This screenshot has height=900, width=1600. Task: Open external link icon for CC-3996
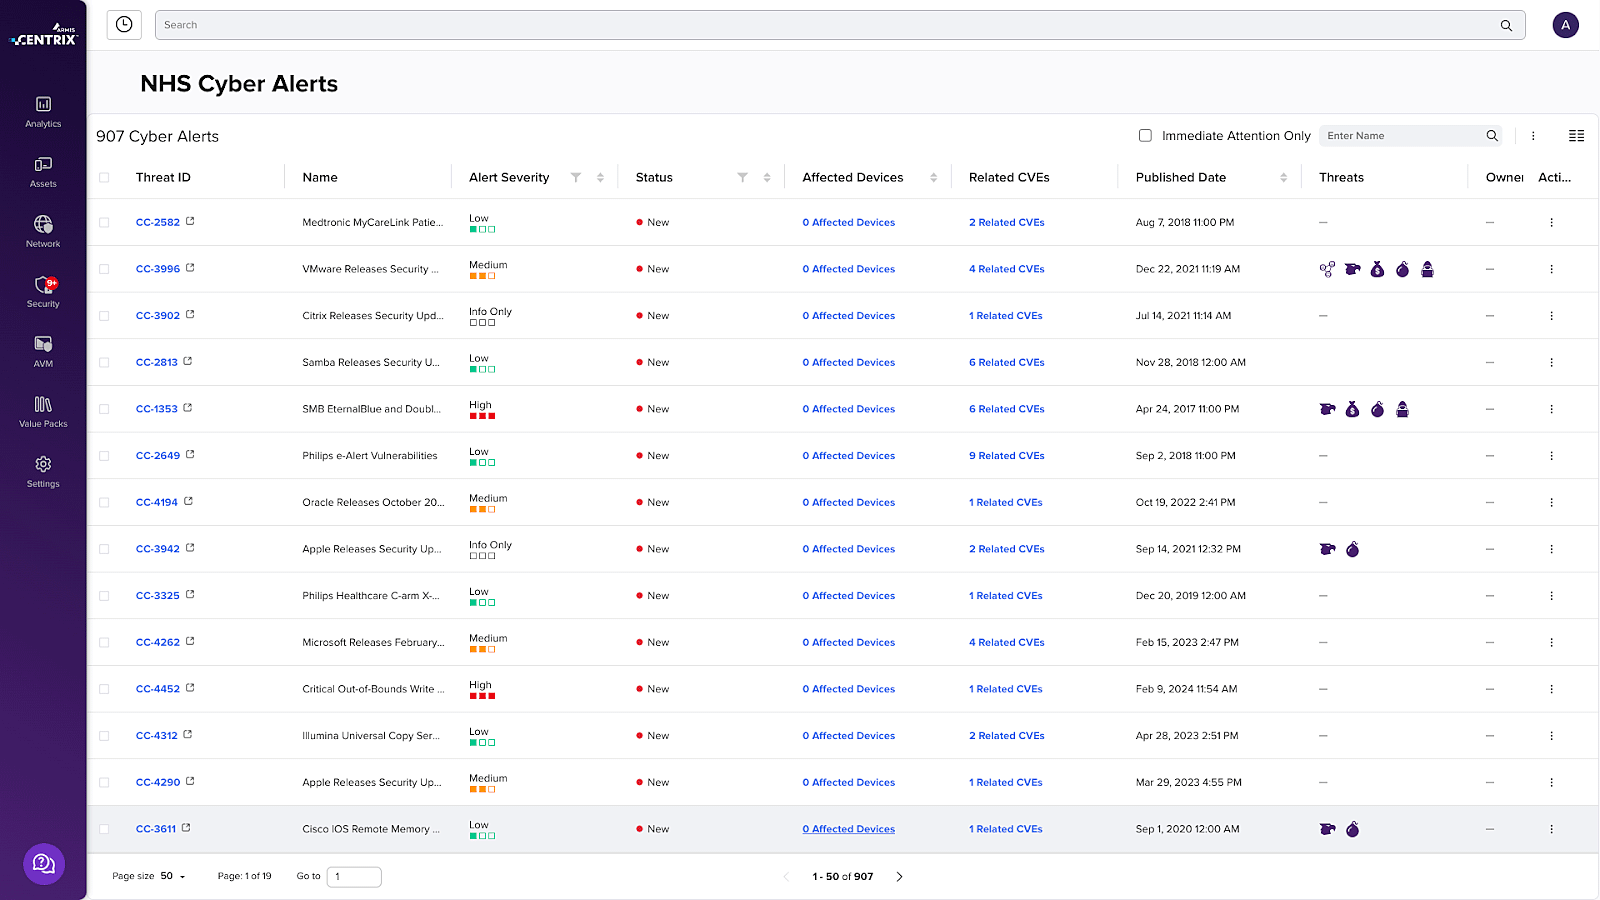[x=190, y=268]
